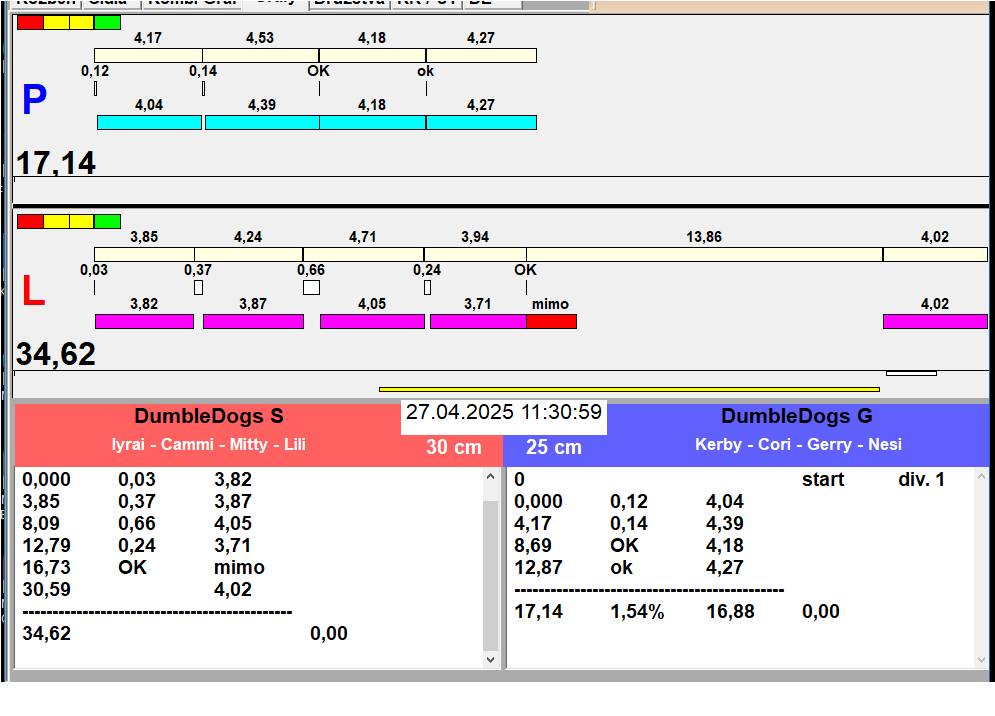Select the magenta 4,05 run bar
995x716 pixels.
(x=372, y=321)
